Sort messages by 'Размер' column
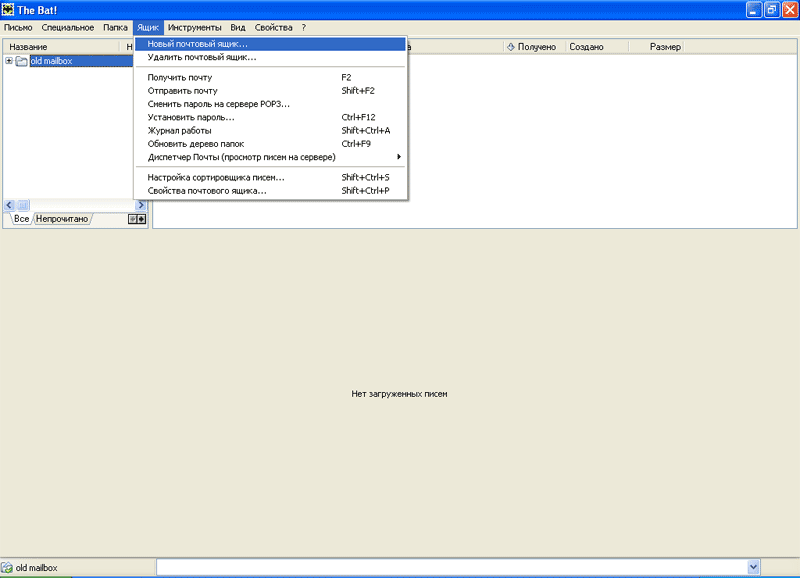Viewport: 800px width, 578px height. coord(656,47)
